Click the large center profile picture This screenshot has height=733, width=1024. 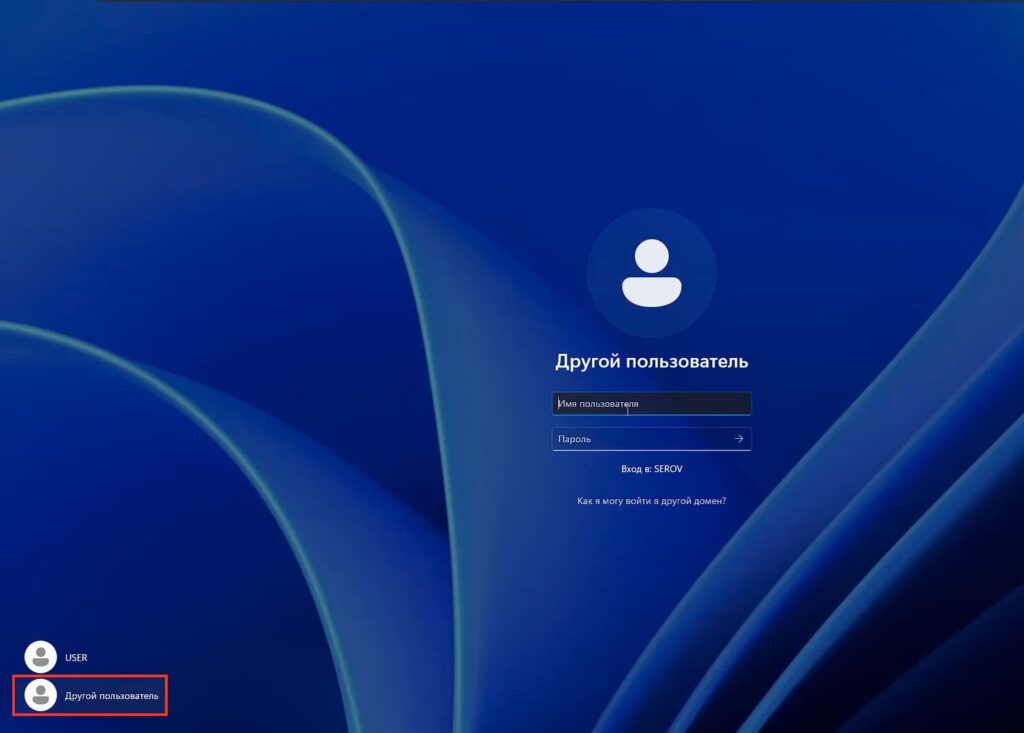tap(651, 273)
